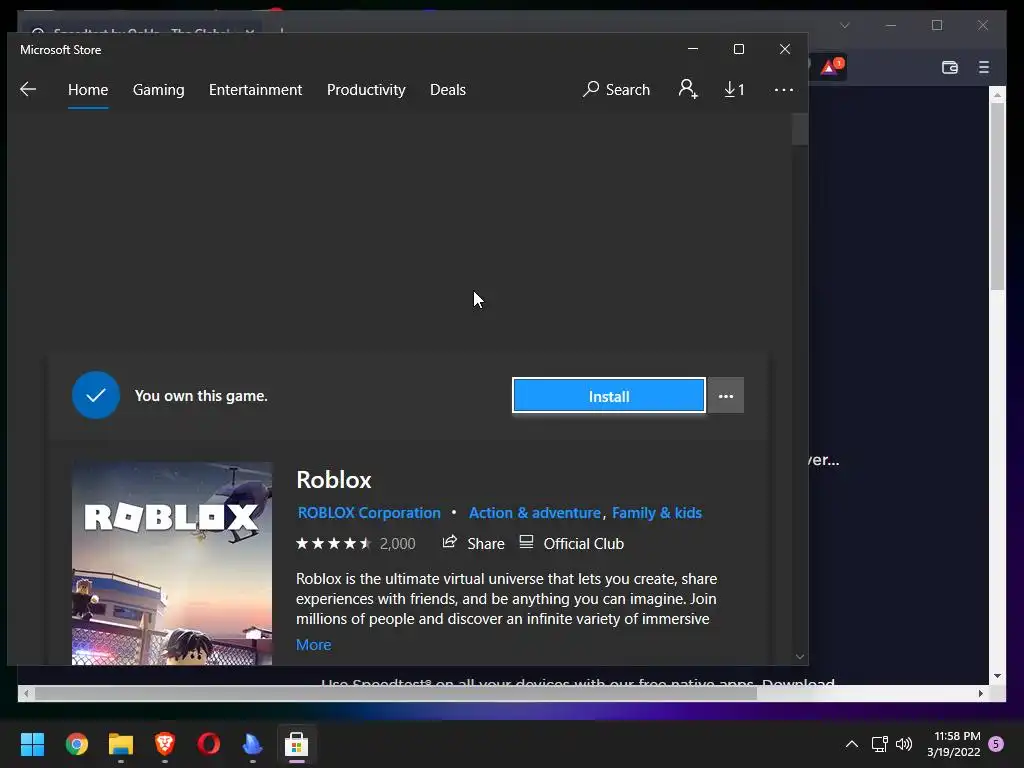Open the Home tab in Microsoft Store

click(x=88, y=89)
